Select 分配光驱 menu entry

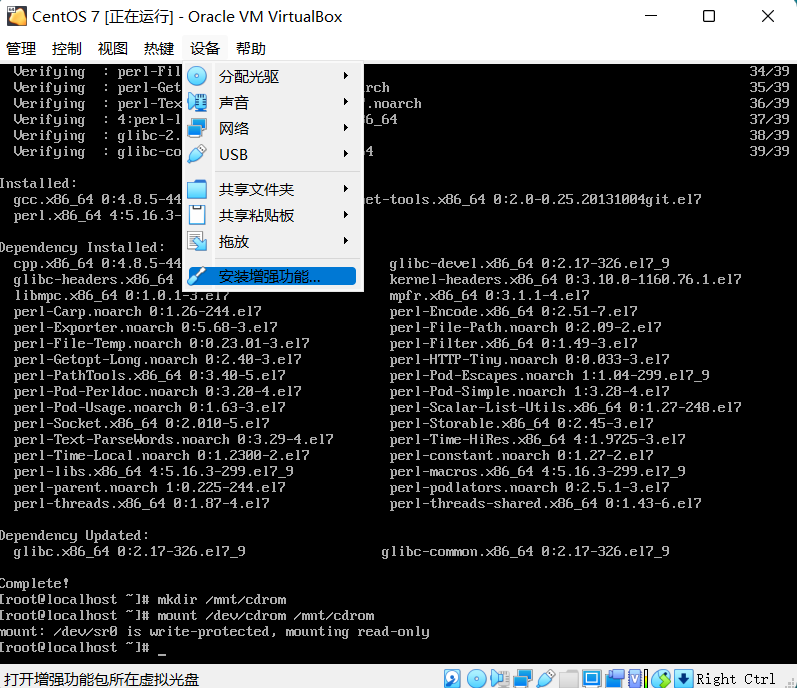[272, 76]
